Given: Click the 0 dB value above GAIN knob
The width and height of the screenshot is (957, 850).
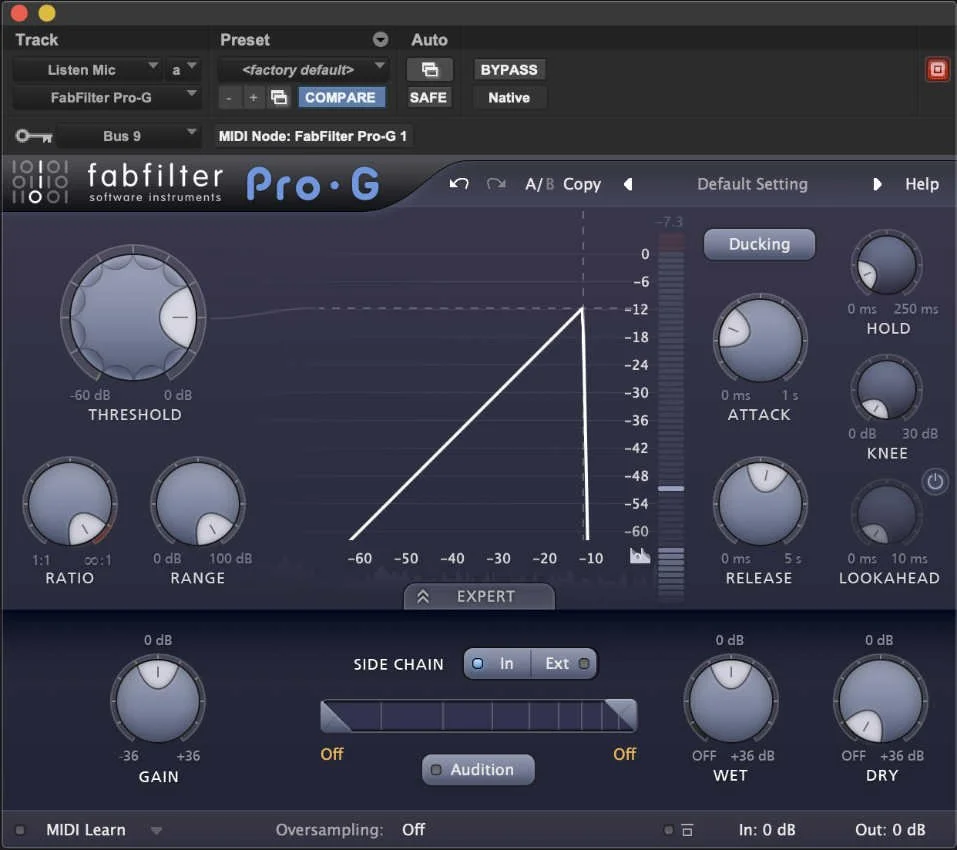Looking at the screenshot, I should click(157, 640).
